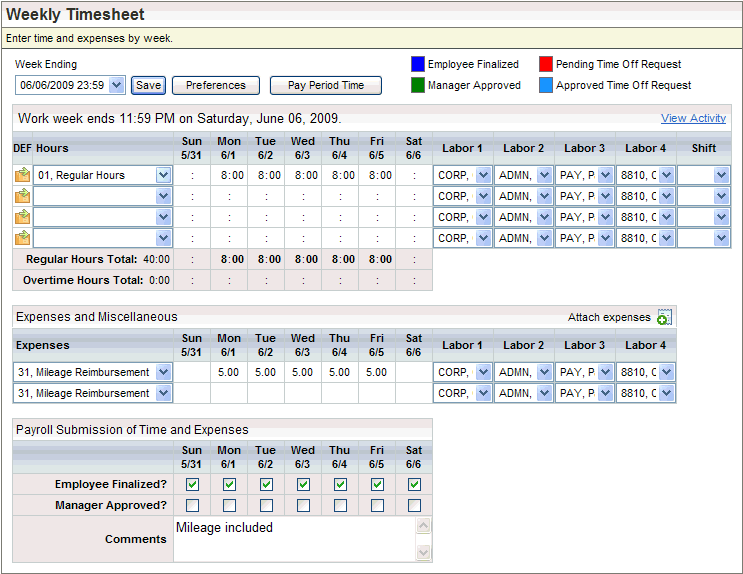The image size is (743, 574).
Task: Toggle Employee Finalized checkbox for Wed 6/3
Action: click(303, 484)
